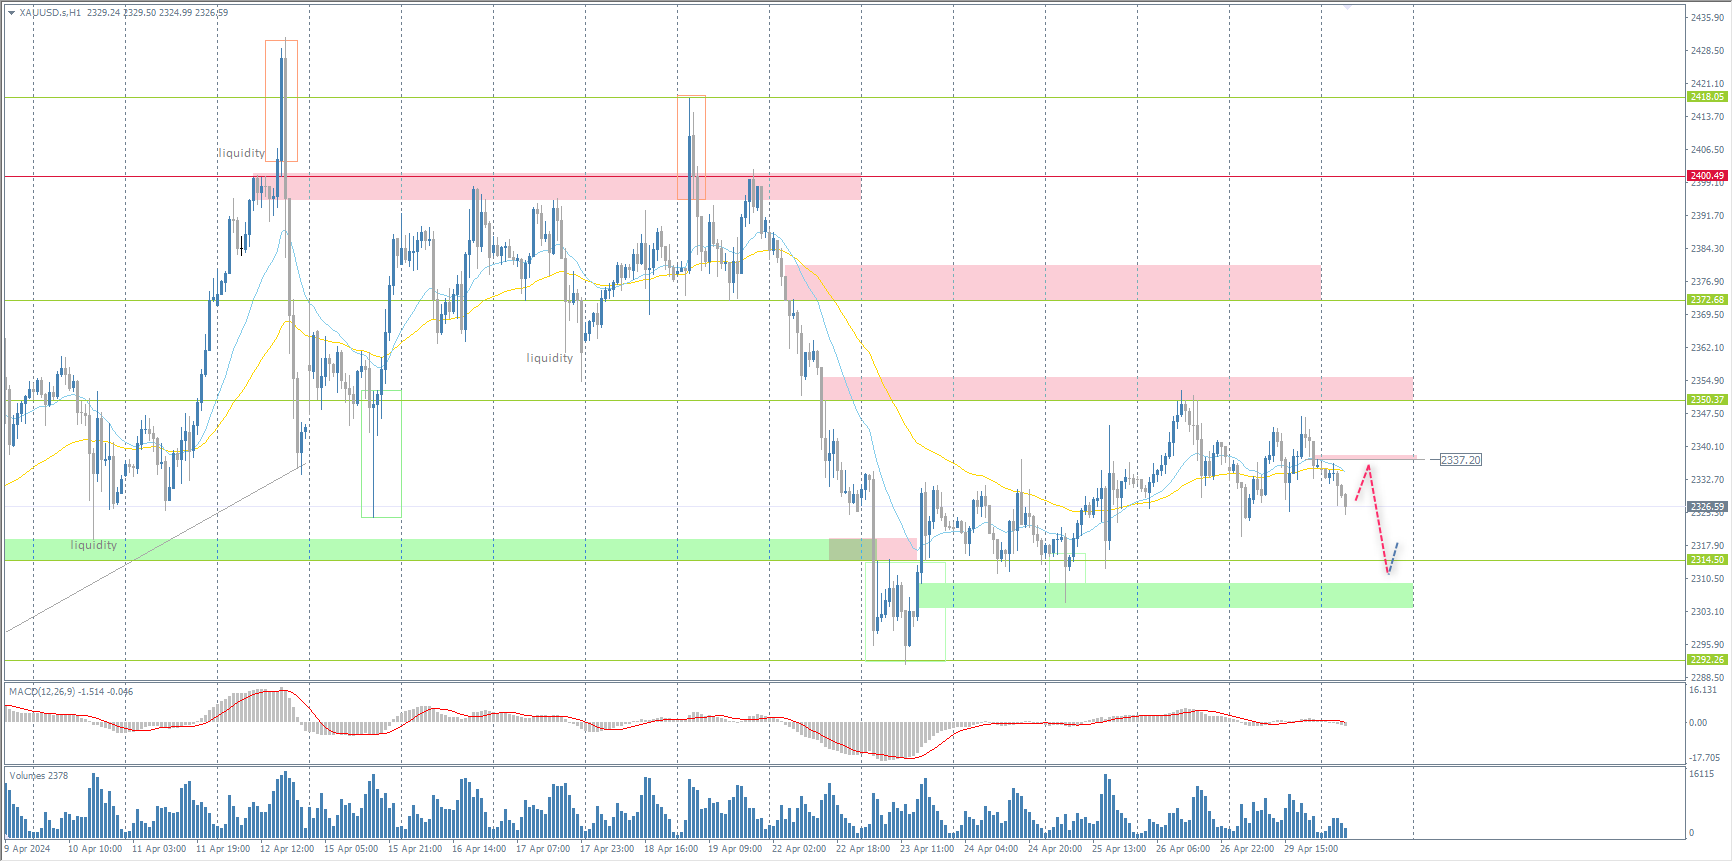Select the green demand zone below 2314.50

[x=1166, y=595]
